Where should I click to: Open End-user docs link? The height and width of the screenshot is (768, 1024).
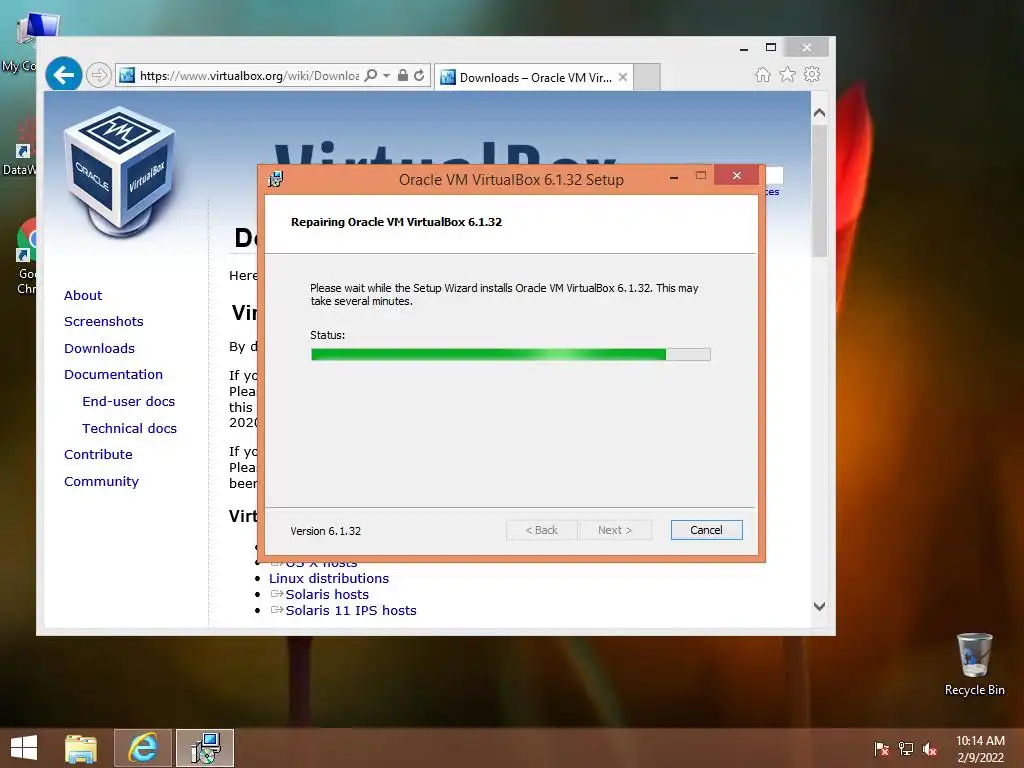tap(129, 401)
